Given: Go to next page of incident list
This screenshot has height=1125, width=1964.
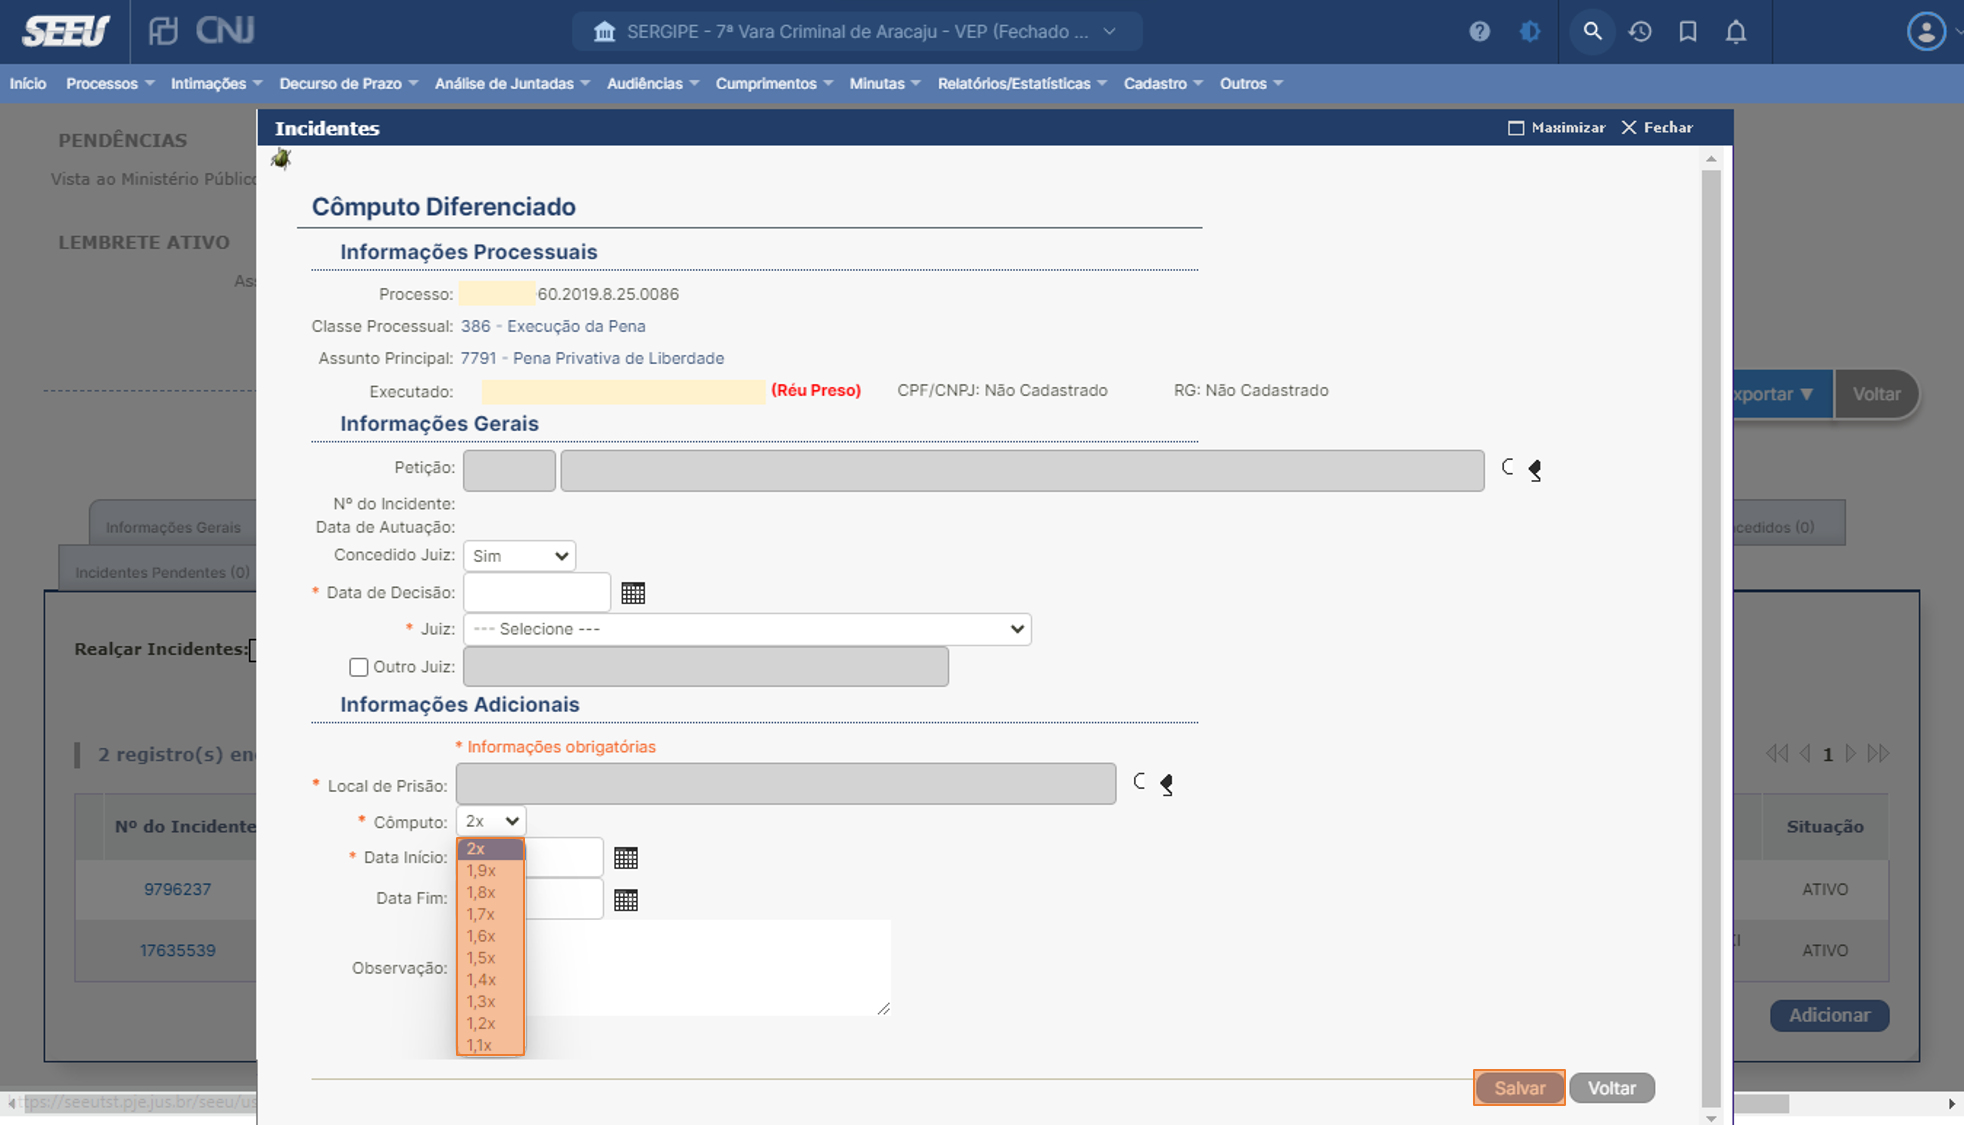Looking at the screenshot, I should 1850,753.
